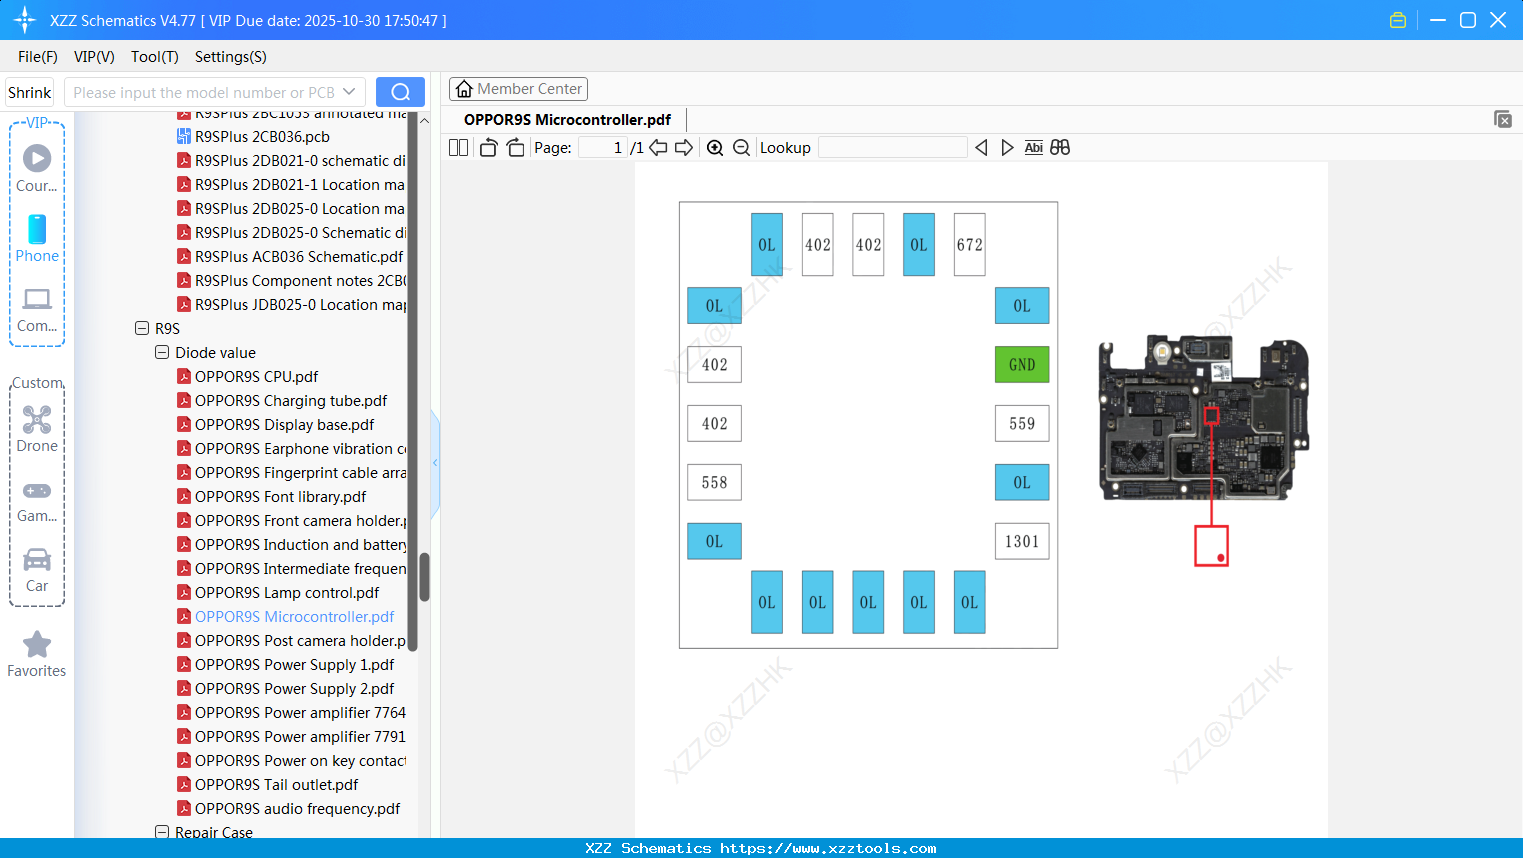Zoom out of the PDF
The width and height of the screenshot is (1523, 858).
click(x=741, y=148)
